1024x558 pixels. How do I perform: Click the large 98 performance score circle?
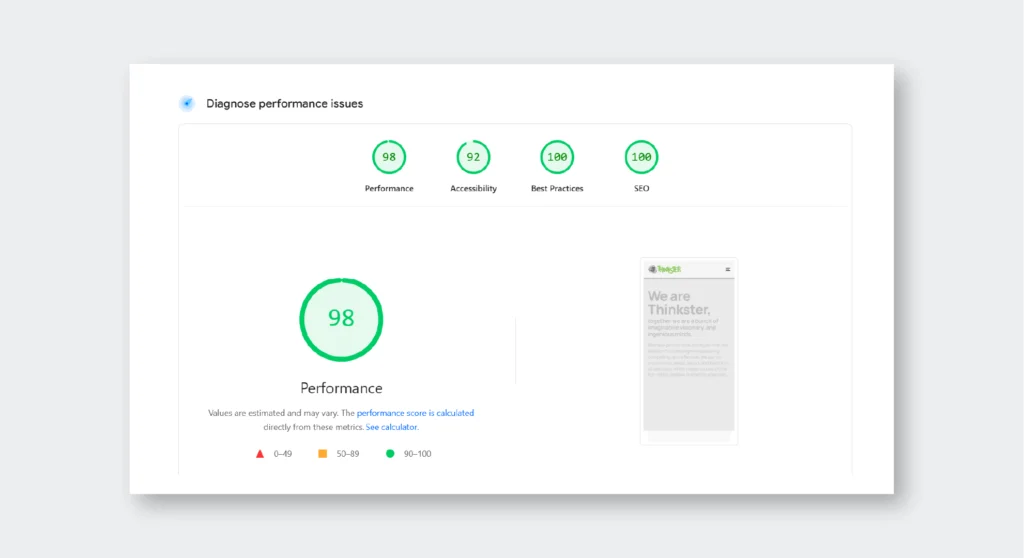pyautogui.click(x=341, y=319)
